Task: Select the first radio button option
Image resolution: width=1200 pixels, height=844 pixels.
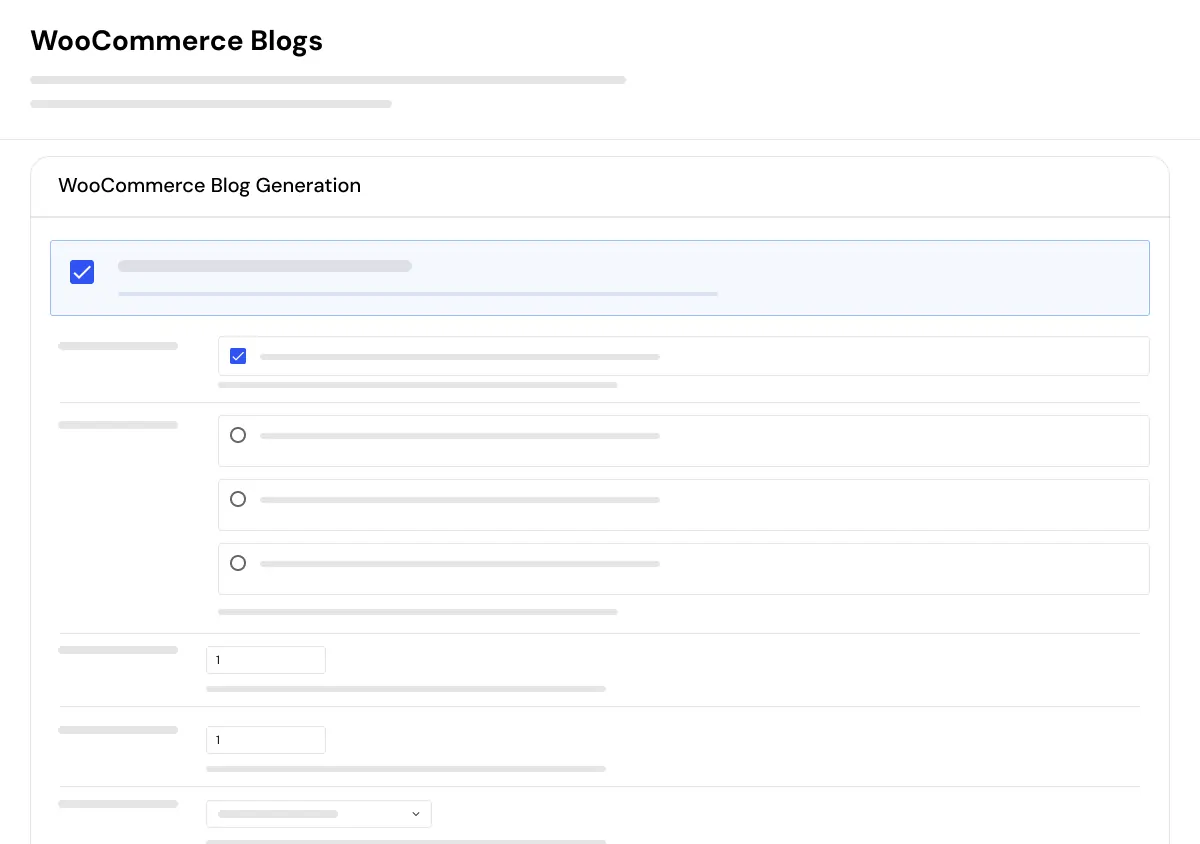Action: pos(238,435)
